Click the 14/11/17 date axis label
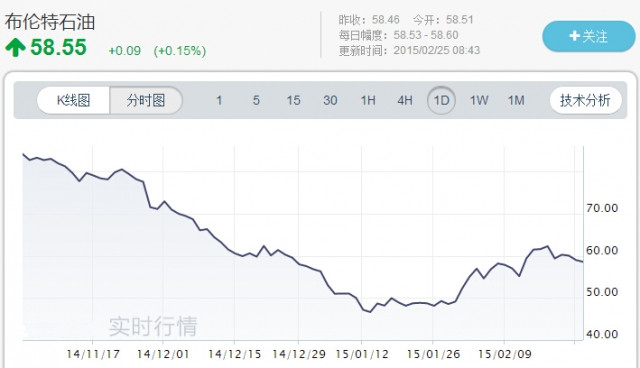The height and width of the screenshot is (368, 640). 93,354
